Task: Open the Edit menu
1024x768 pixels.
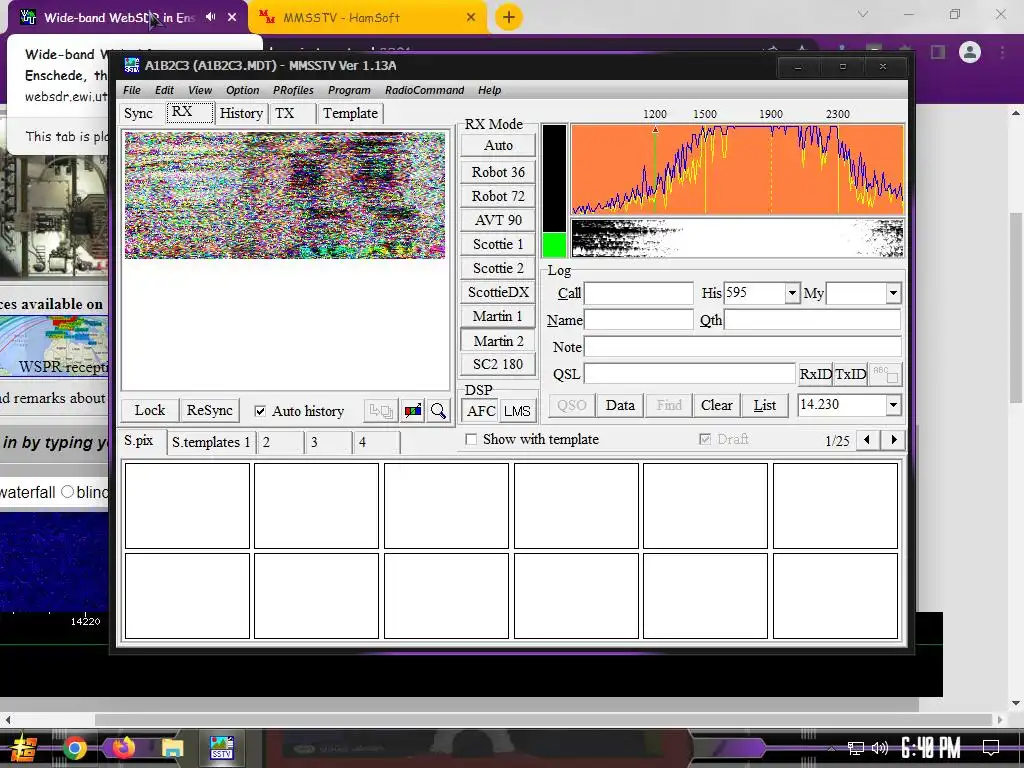Action: 164,90
